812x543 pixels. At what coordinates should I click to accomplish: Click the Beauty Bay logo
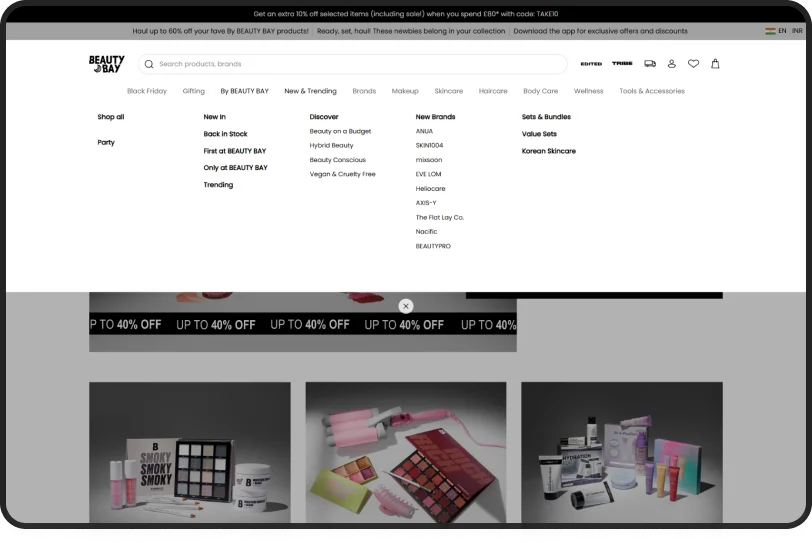click(x=106, y=64)
